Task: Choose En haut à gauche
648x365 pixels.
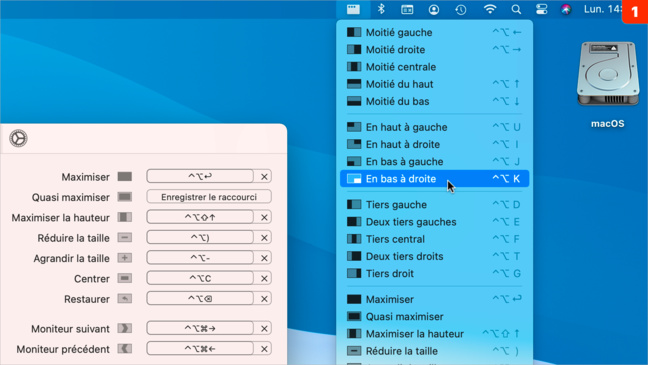Action: click(434, 127)
